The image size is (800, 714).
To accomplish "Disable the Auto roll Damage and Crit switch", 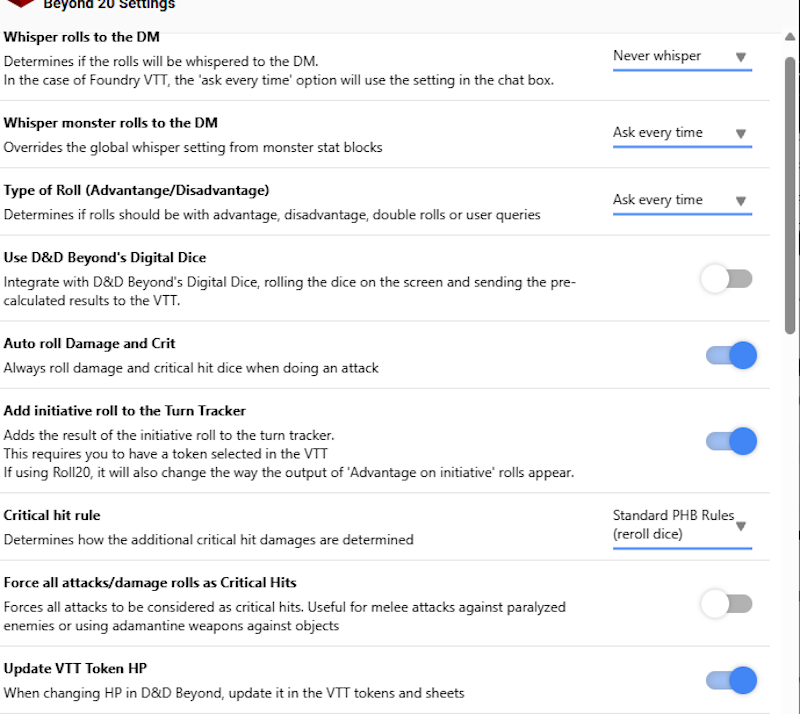I will click(x=731, y=355).
